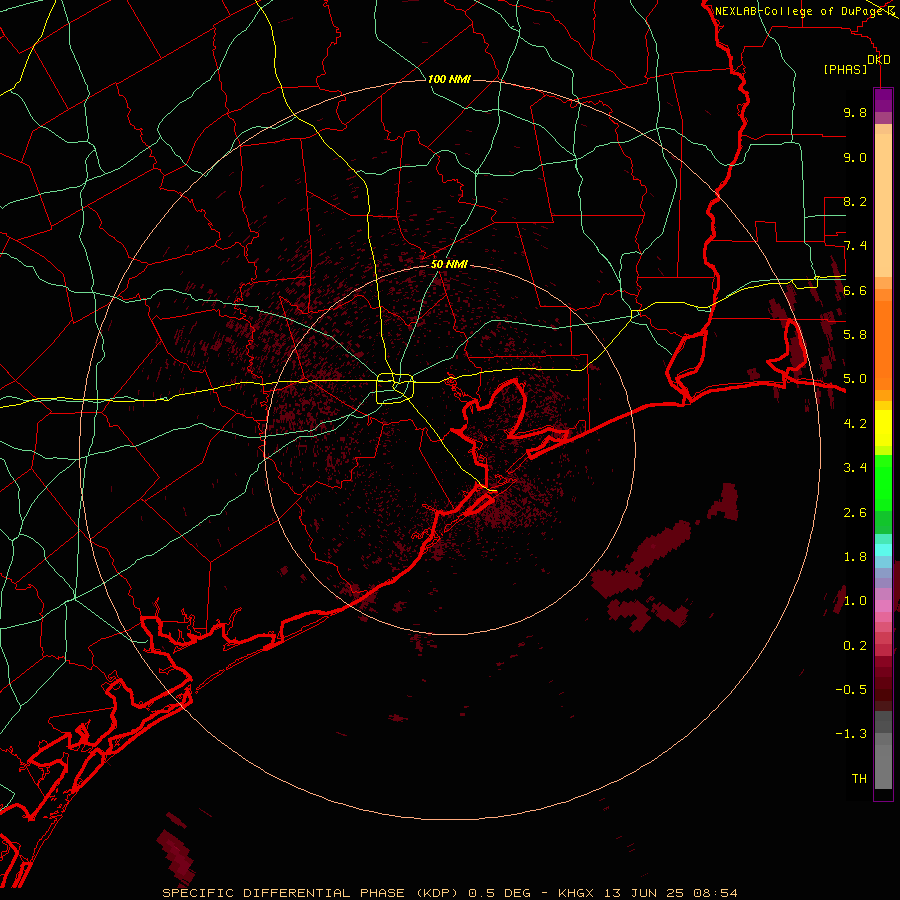The image size is (900, 900).
Task: Click the 08:54 timestamp text
Action: (x=715, y=893)
